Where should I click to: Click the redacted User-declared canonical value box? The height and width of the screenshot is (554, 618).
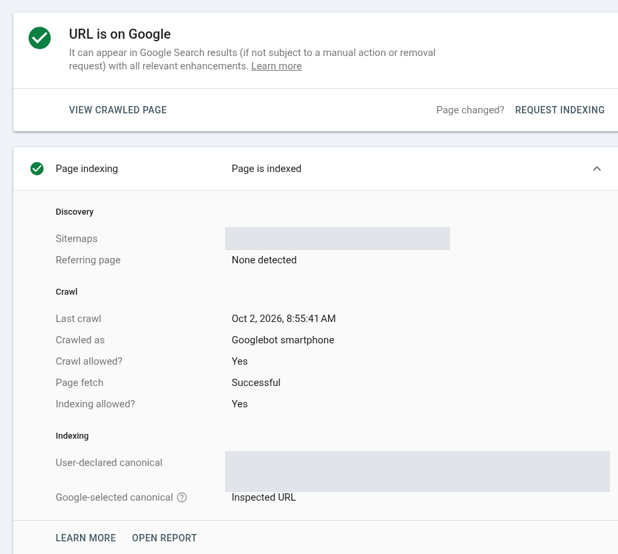click(417, 471)
